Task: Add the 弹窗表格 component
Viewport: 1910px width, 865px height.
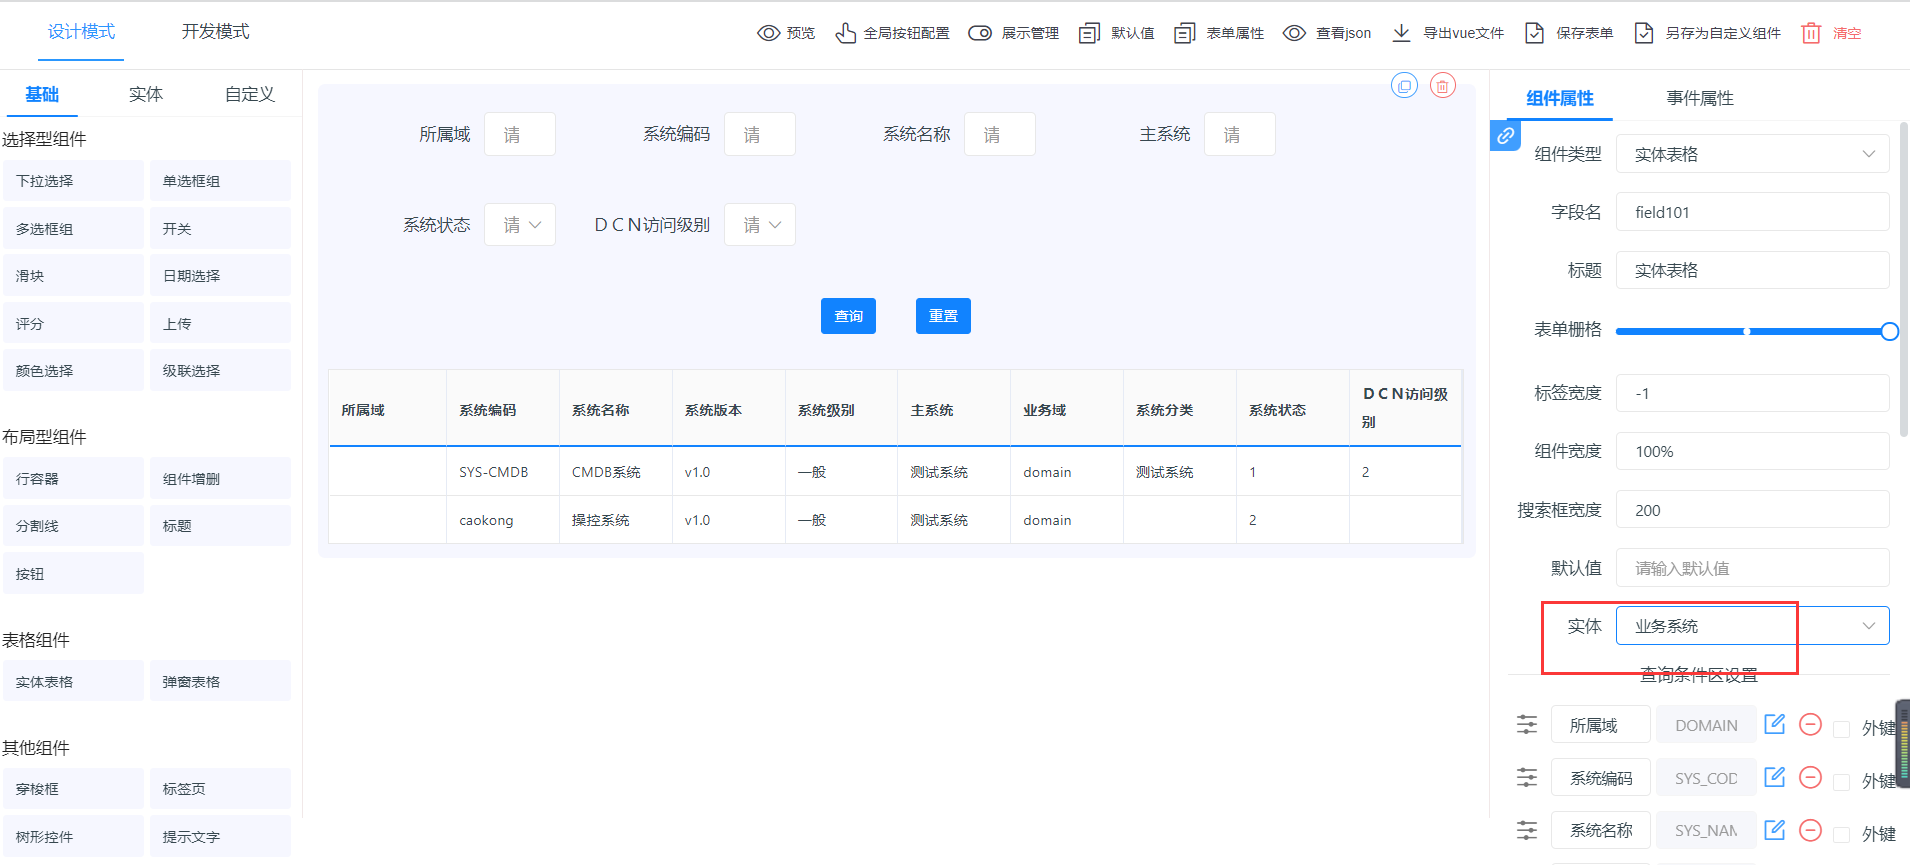Action: coord(220,682)
